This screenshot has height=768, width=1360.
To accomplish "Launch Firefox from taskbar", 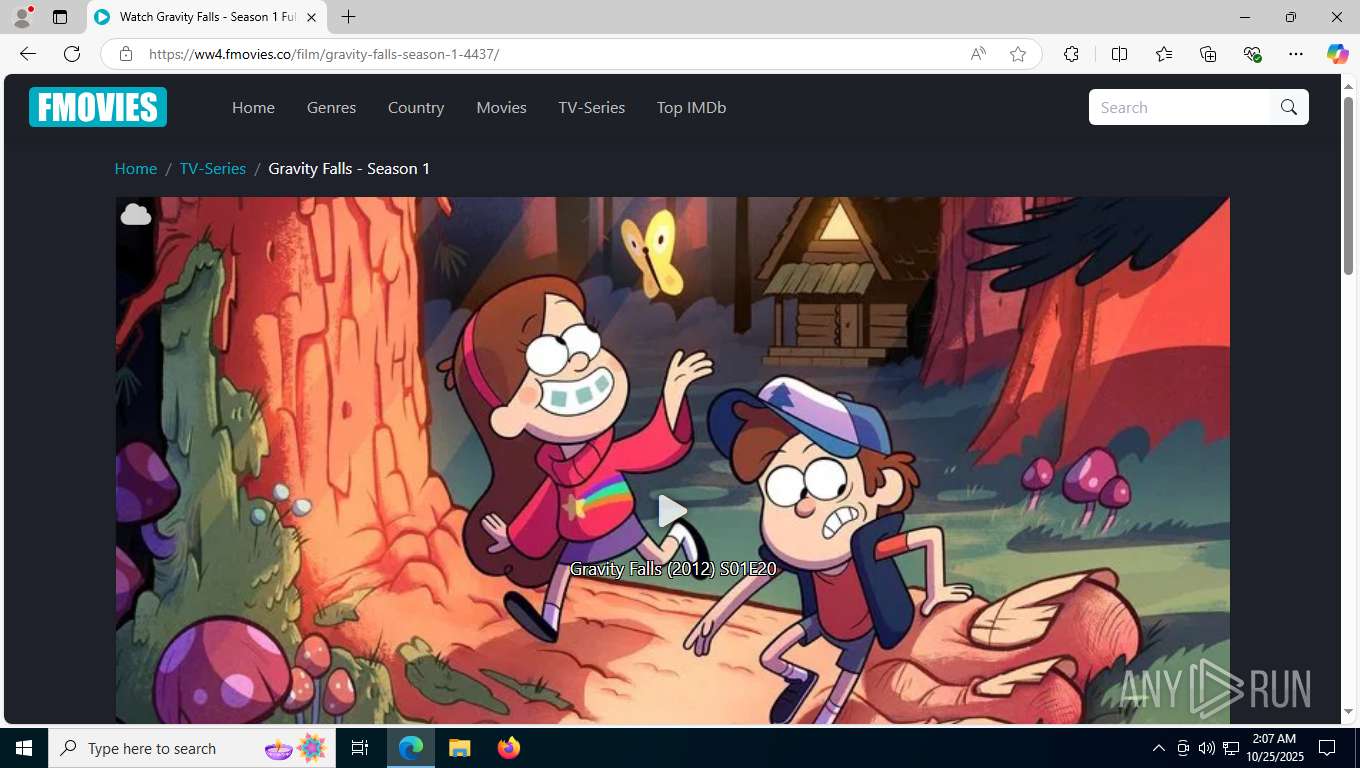I will pos(509,748).
